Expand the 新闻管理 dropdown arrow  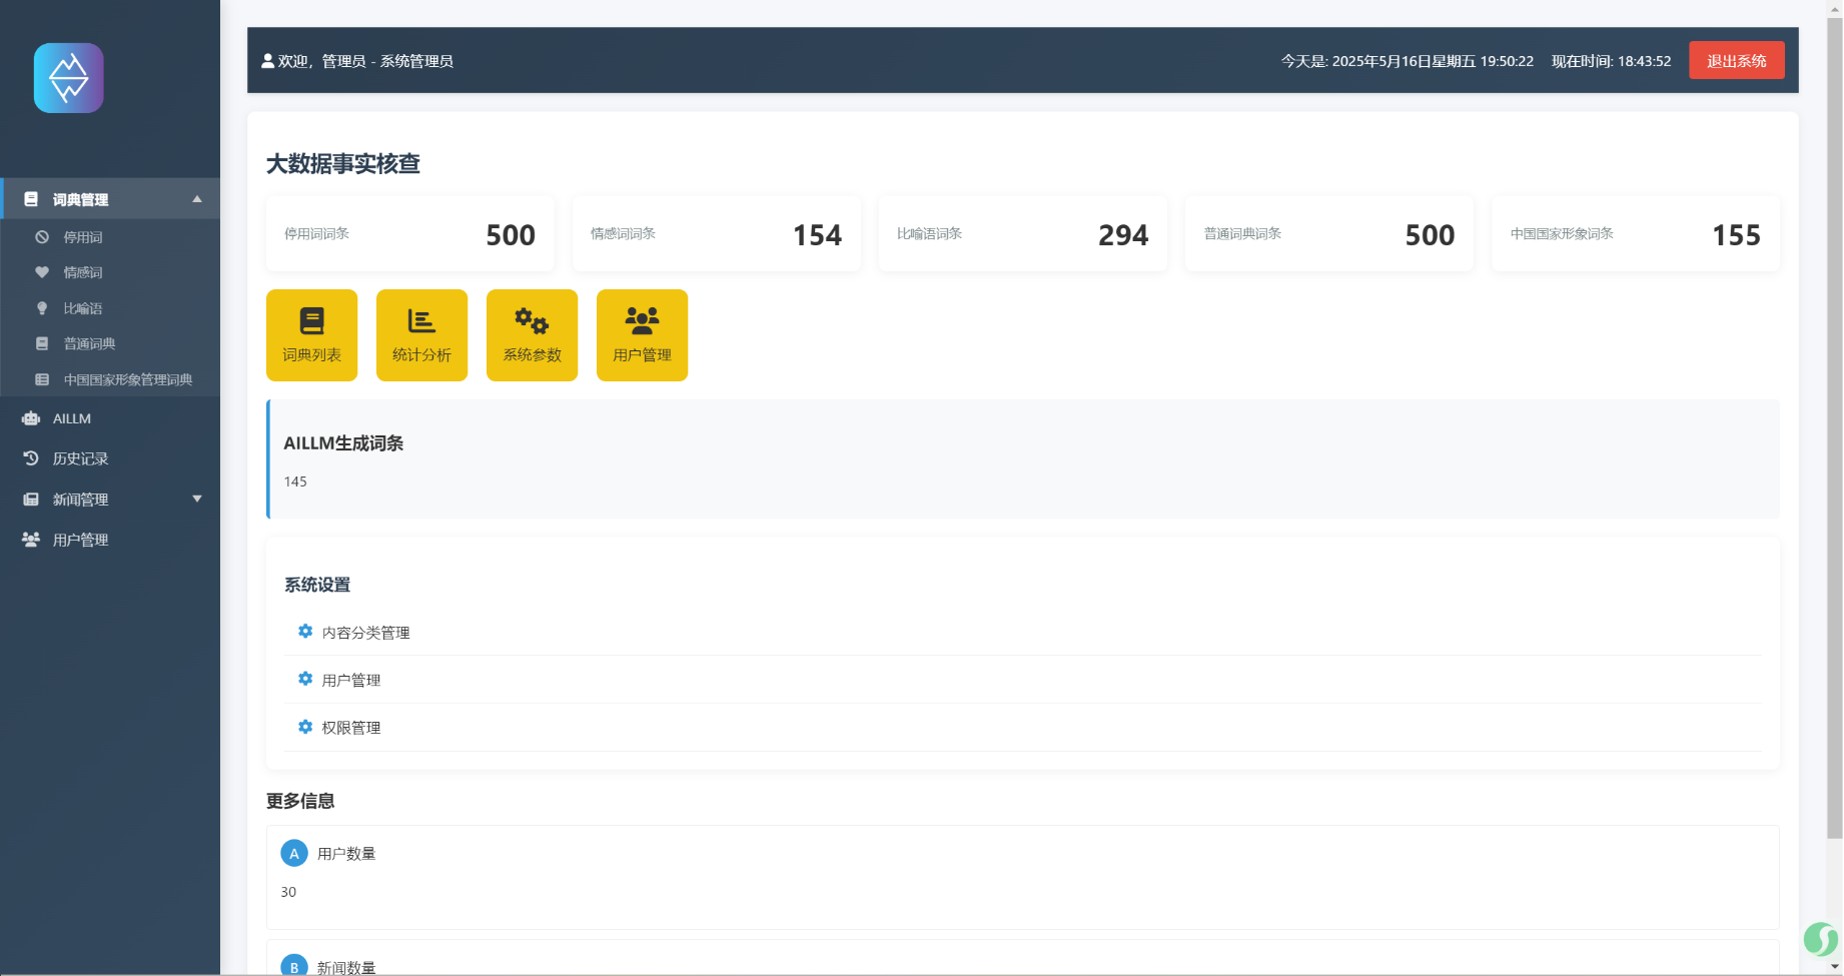(x=197, y=499)
